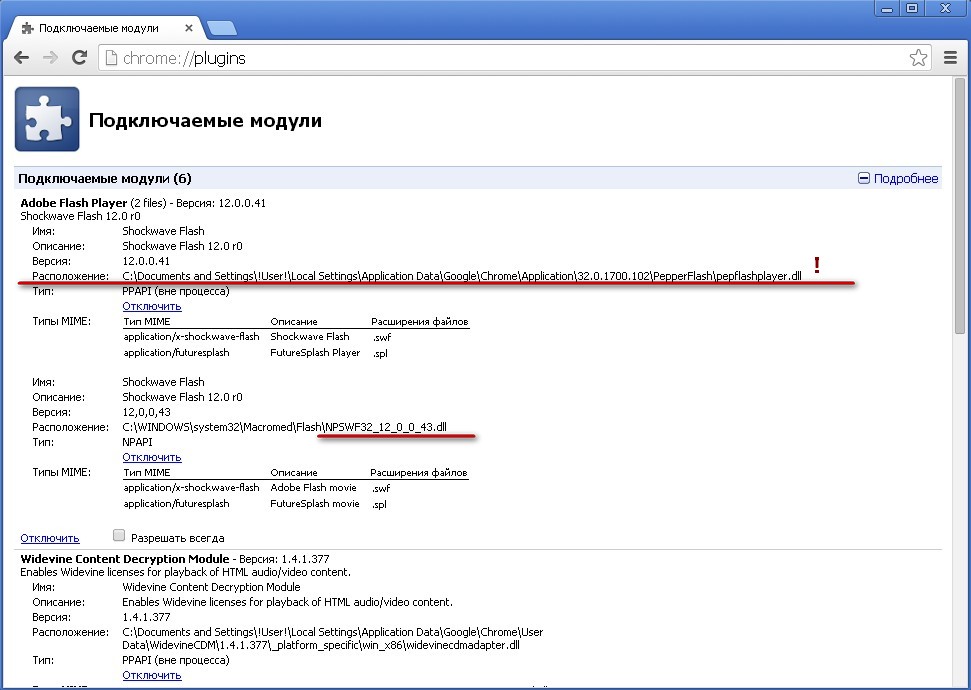
Task: Minimize the Chrome window
Action: pyautogui.click(x=887, y=9)
